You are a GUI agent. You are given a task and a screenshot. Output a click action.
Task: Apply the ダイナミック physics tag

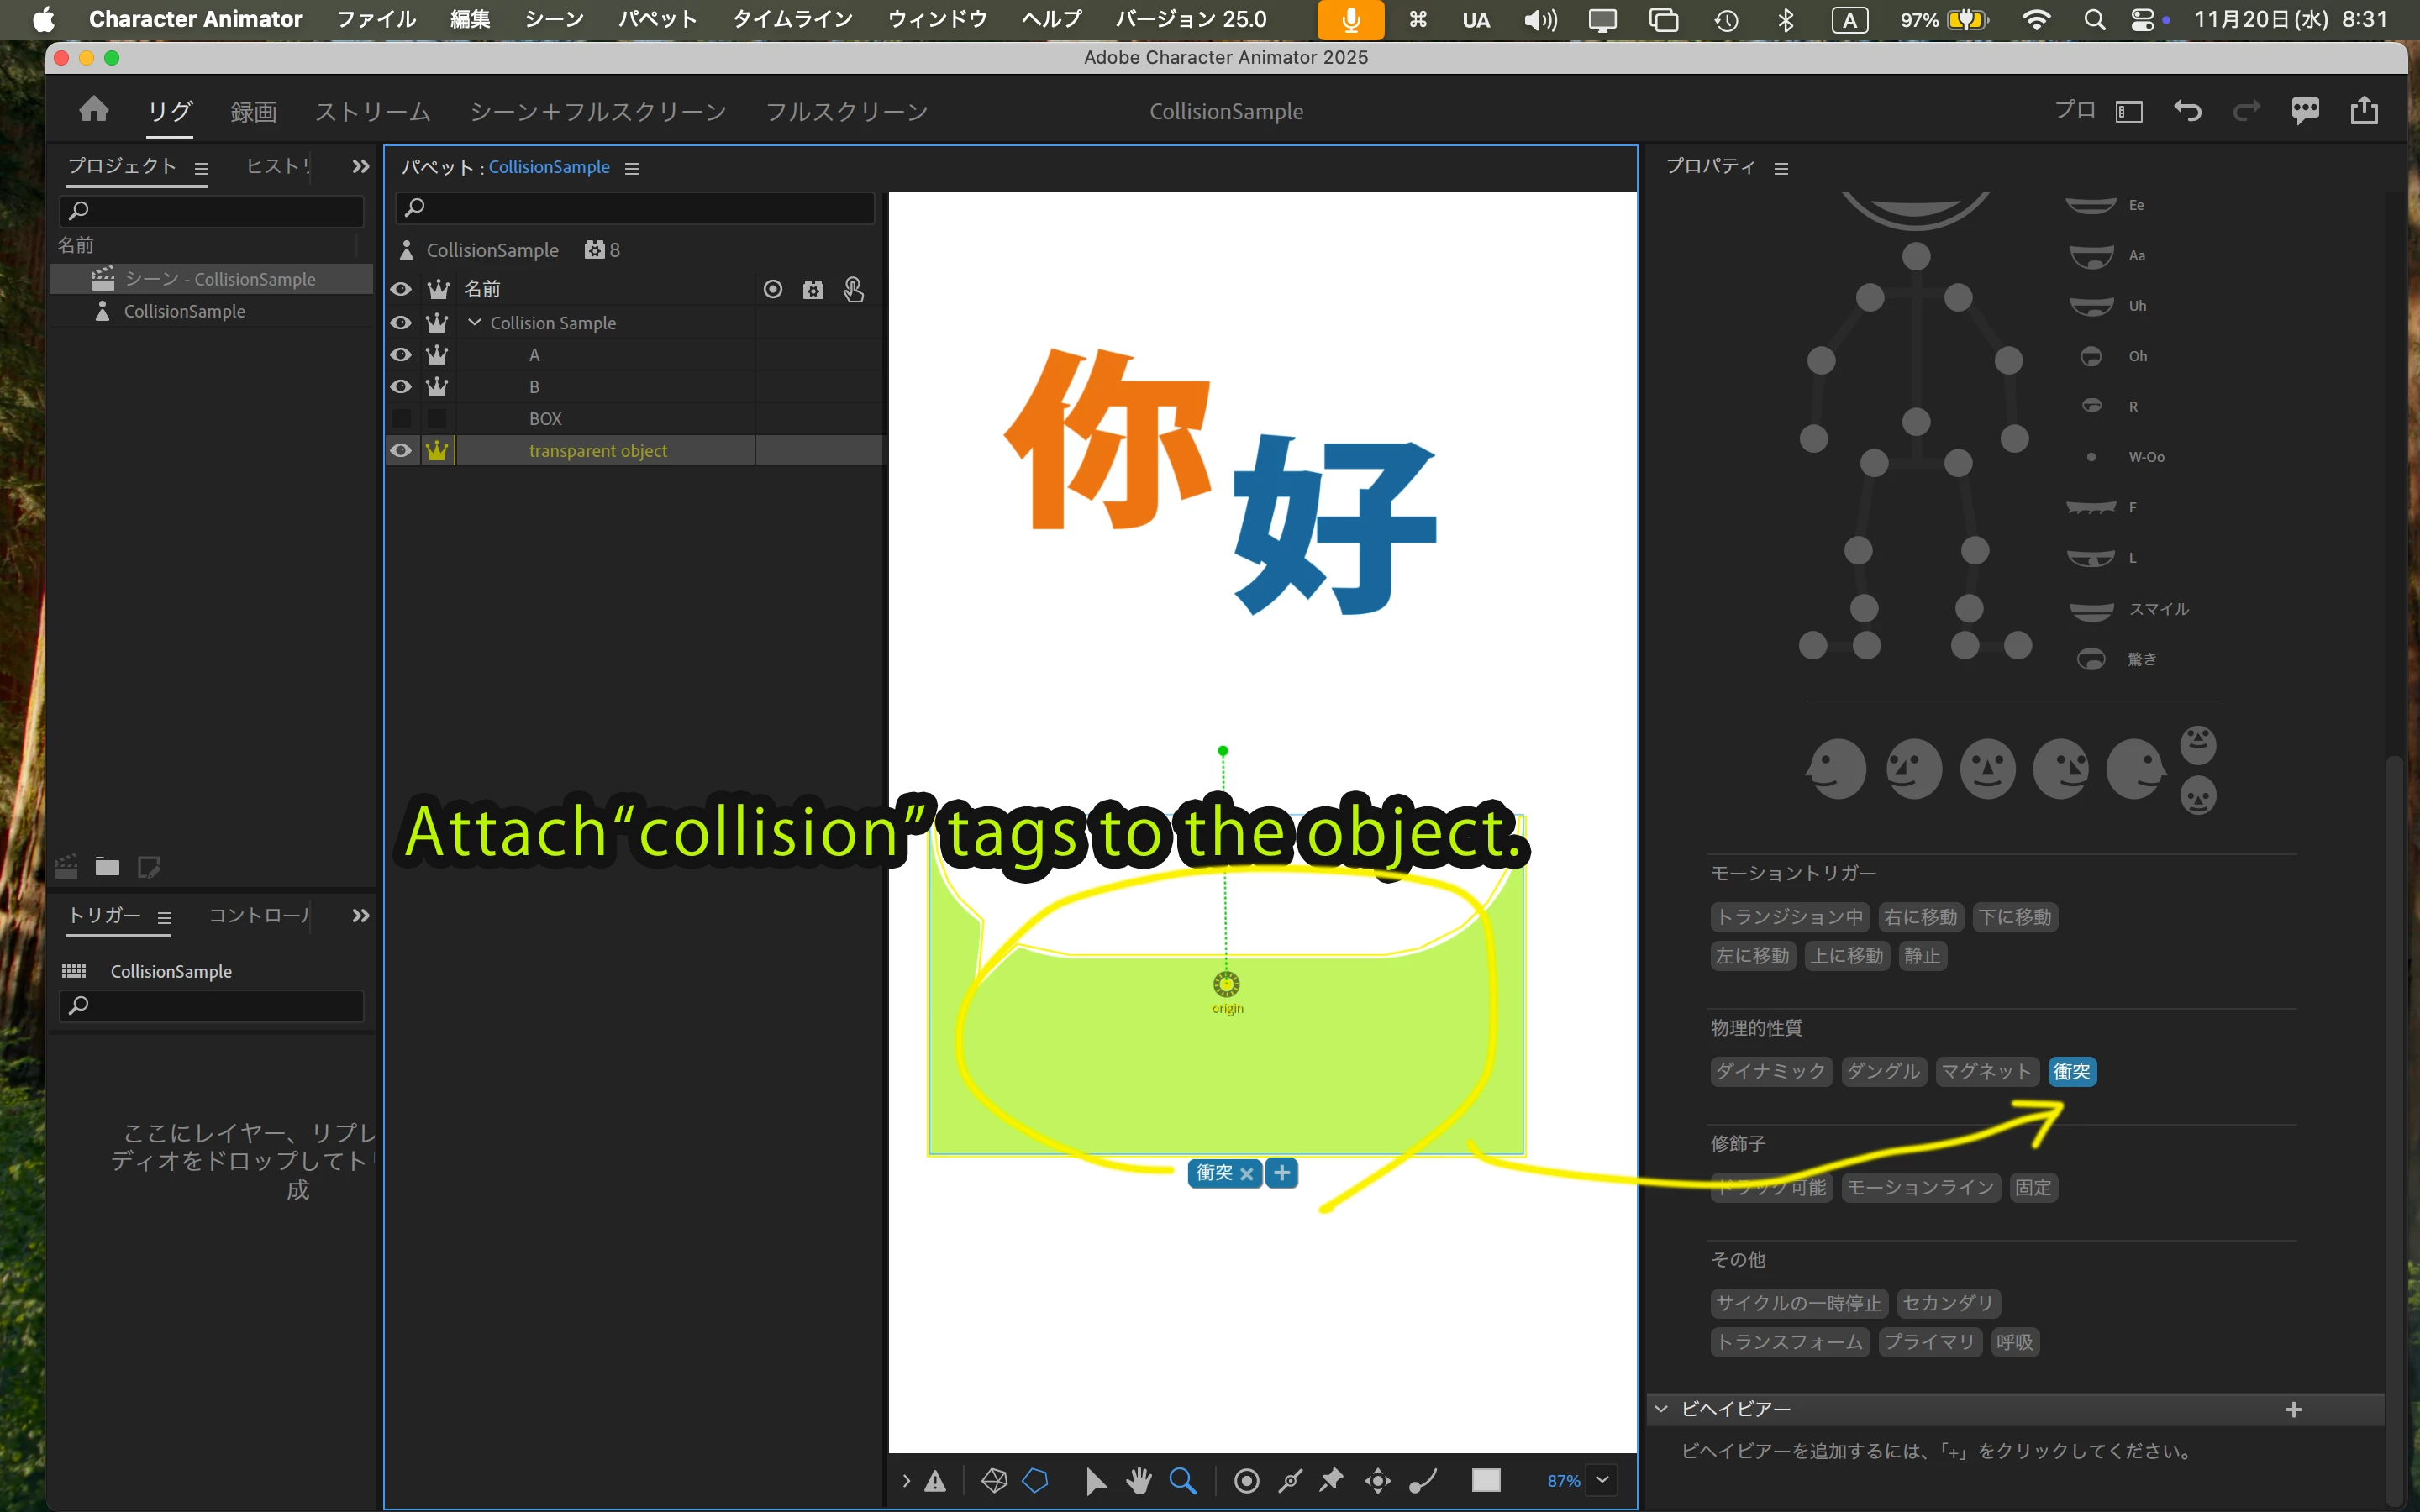click(x=1770, y=1071)
